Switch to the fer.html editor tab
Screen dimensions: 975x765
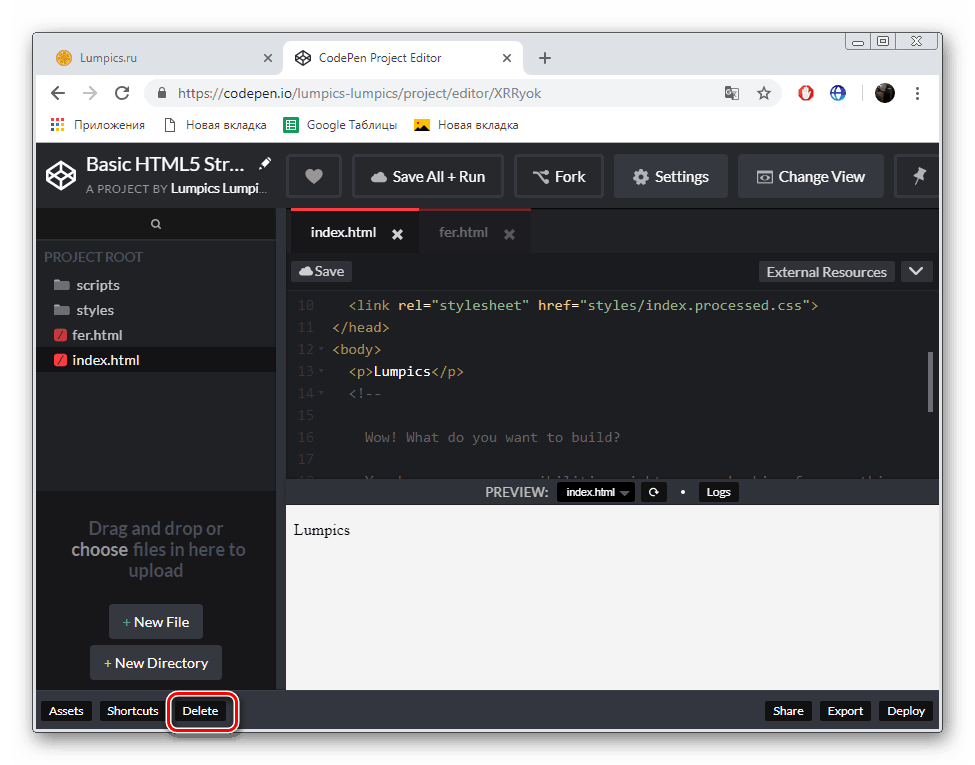tap(463, 231)
